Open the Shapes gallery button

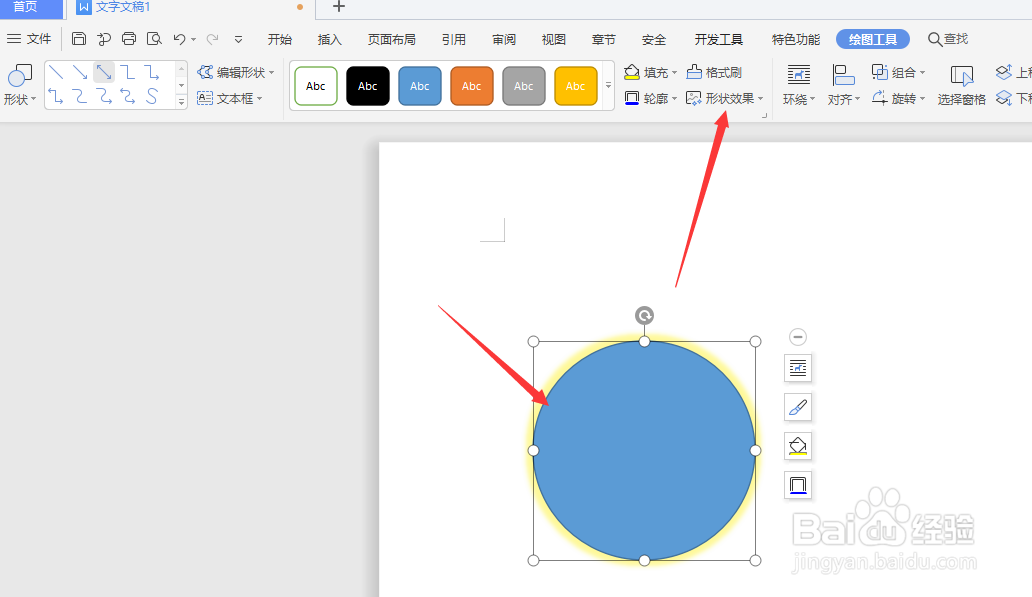point(19,85)
